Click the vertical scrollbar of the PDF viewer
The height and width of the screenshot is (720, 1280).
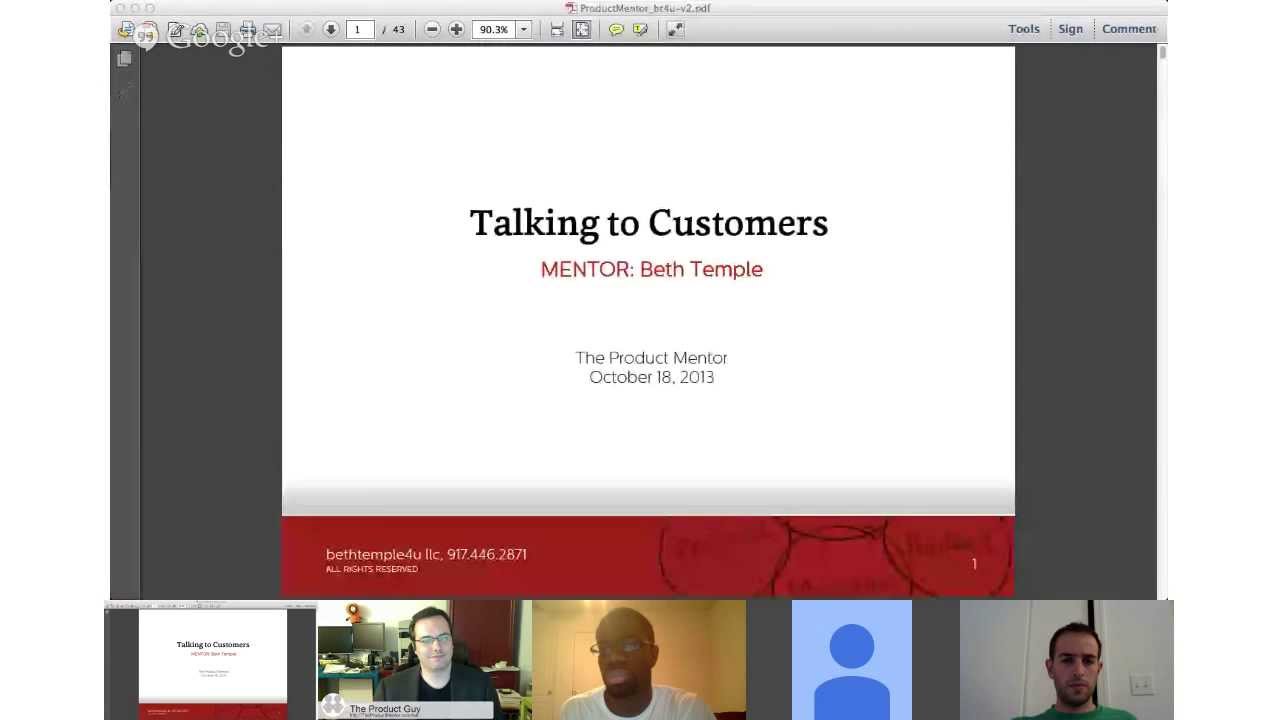click(1162, 322)
